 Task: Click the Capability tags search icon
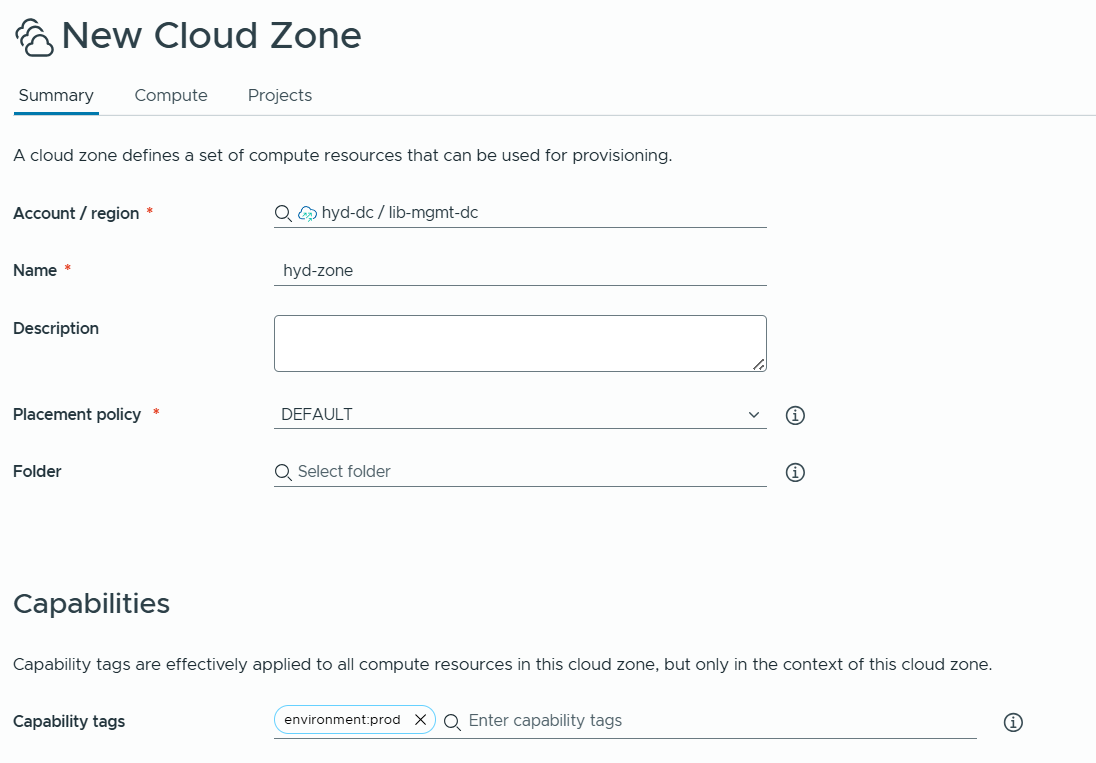452,722
